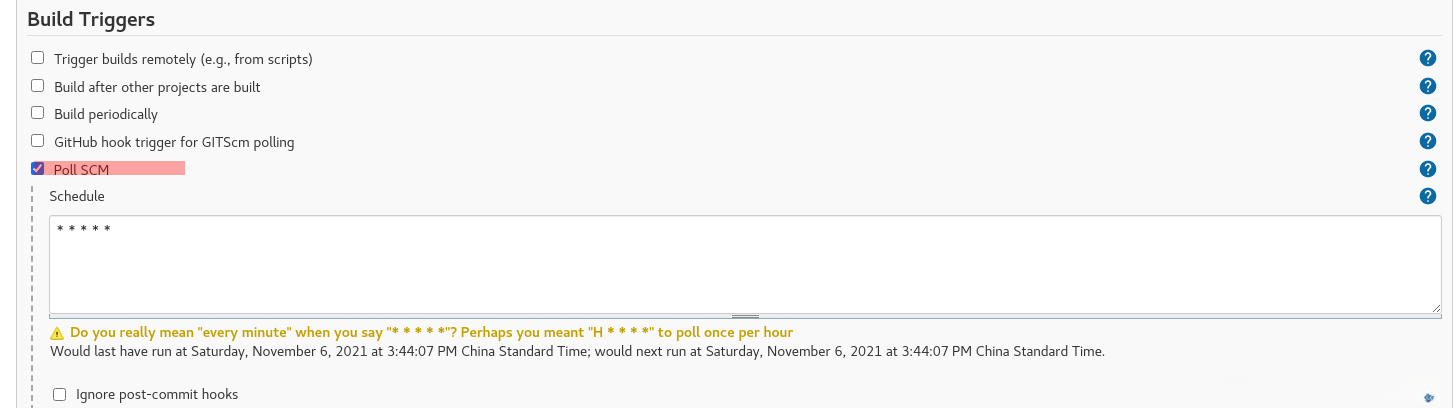Show help for Build periodically
The width and height of the screenshot is (1454, 408).
coord(1428,114)
